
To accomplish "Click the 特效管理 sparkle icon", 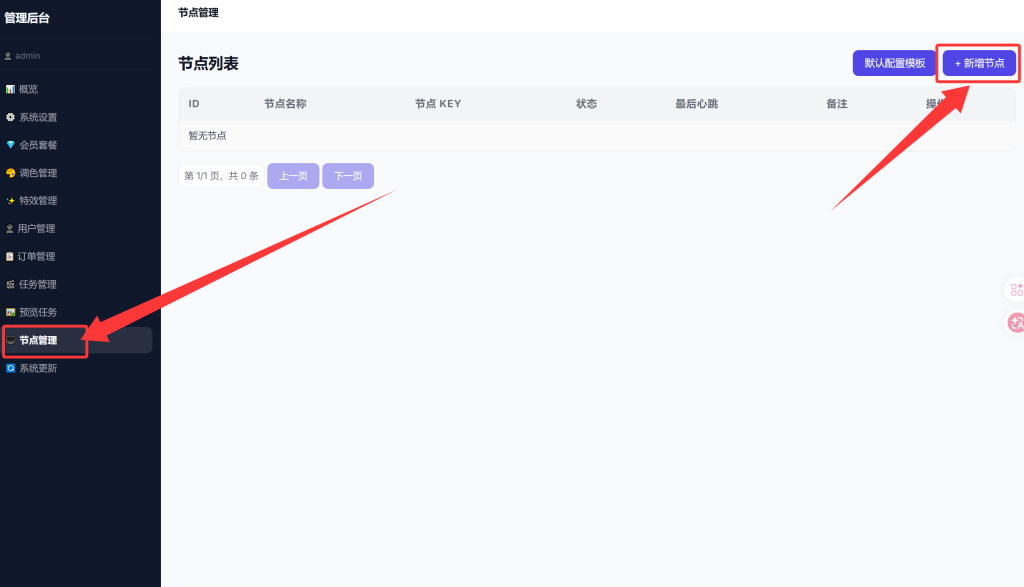I will click(x=10, y=201).
